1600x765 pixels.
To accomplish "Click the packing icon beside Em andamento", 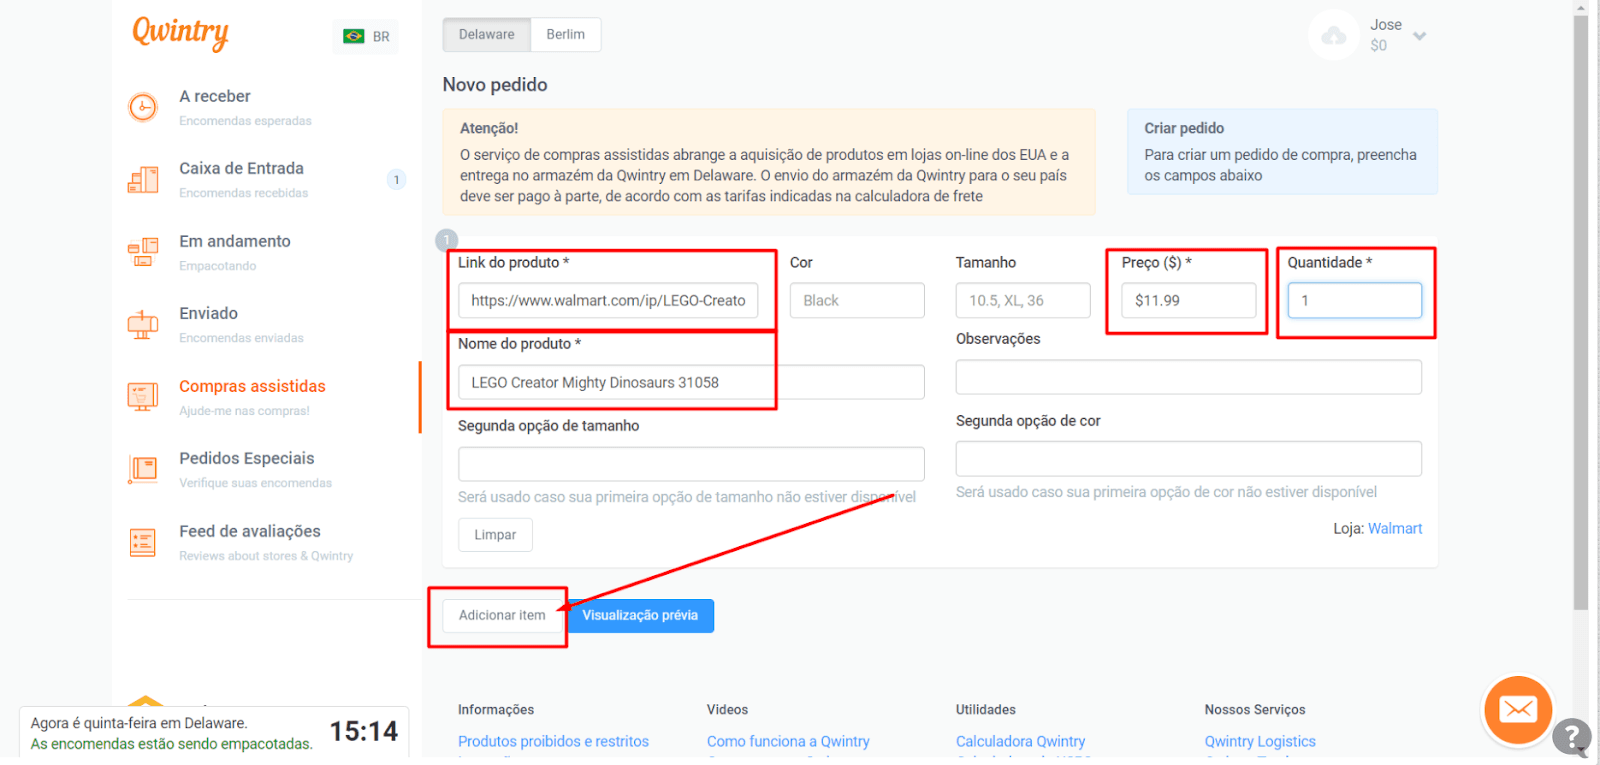I will coord(143,252).
